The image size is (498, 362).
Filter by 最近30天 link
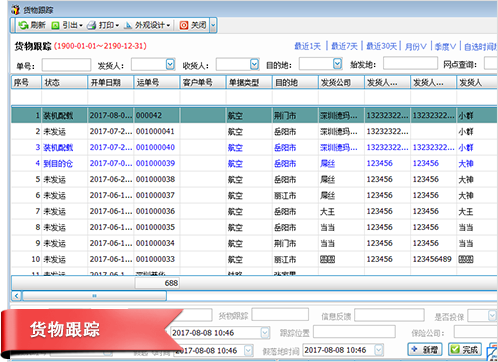click(x=381, y=46)
